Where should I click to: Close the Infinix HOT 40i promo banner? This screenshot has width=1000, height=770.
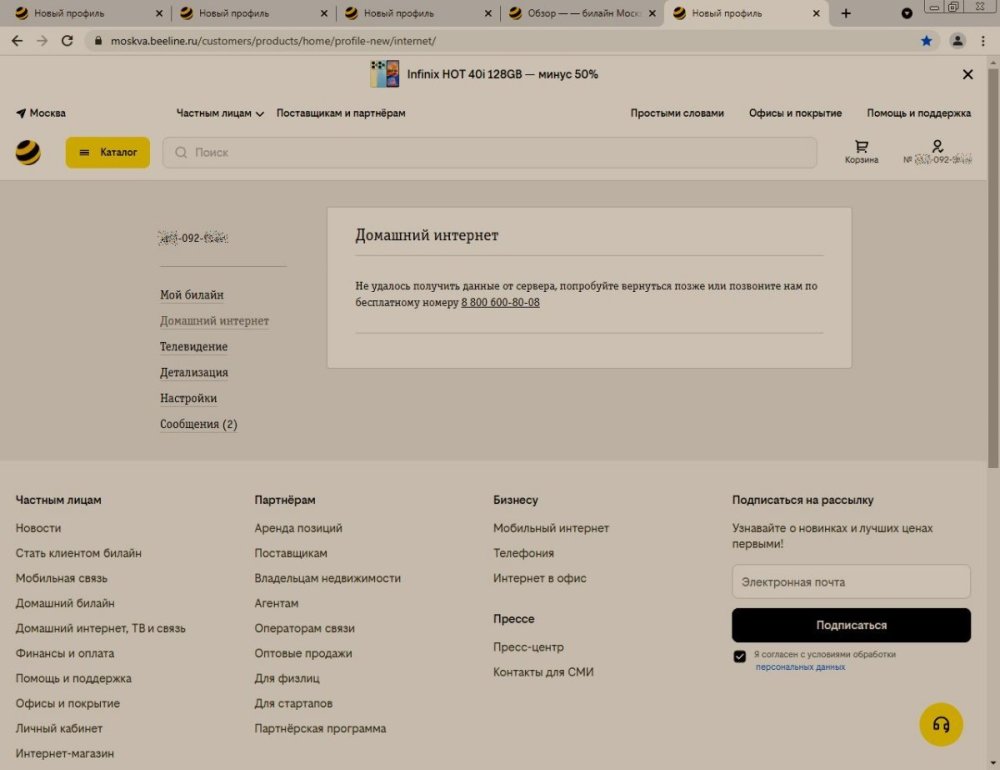pyautogui.click(x=967, y=74)
